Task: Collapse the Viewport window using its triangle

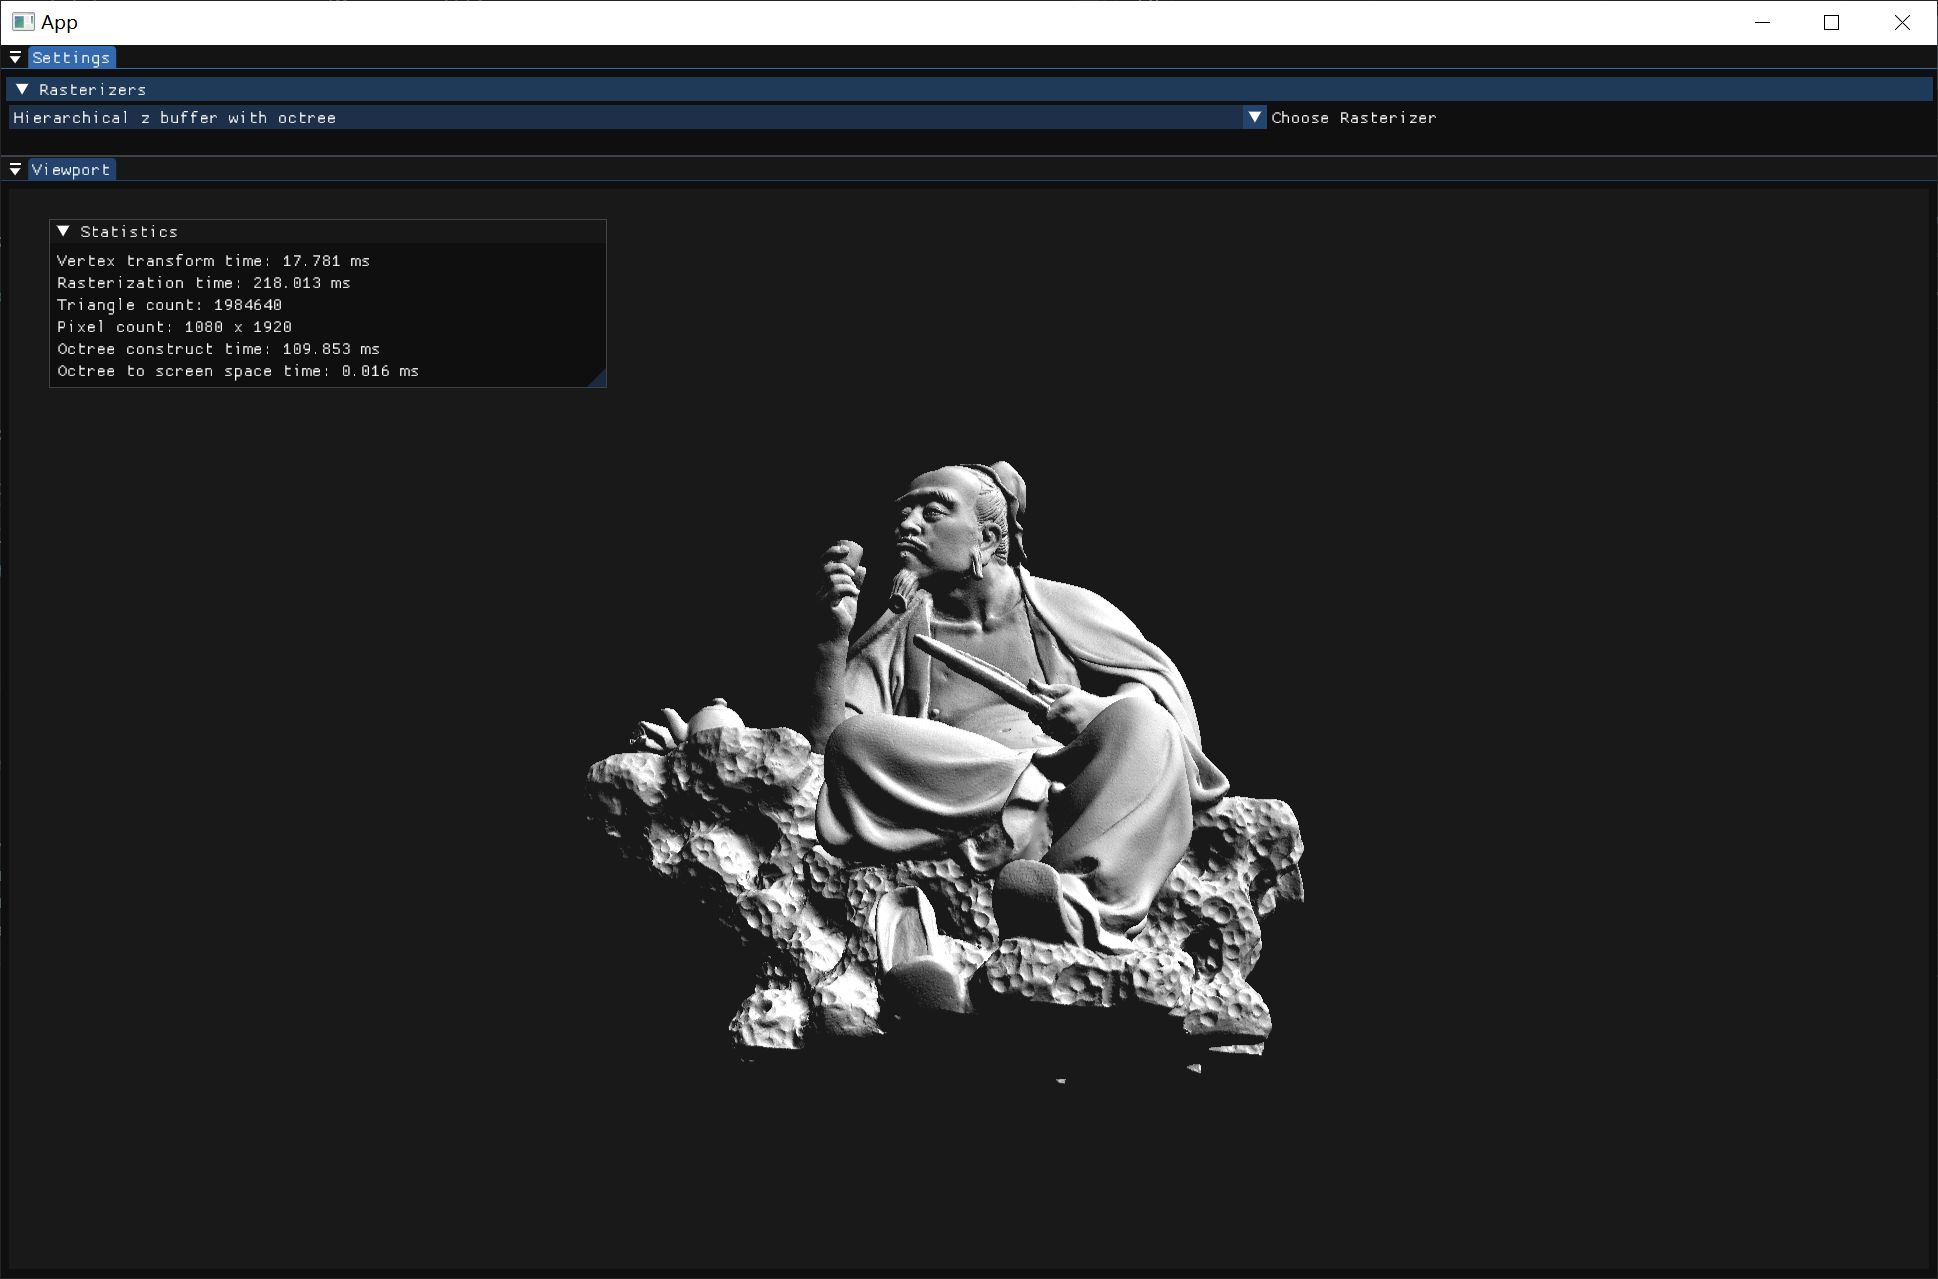Action: pos(15,170)
